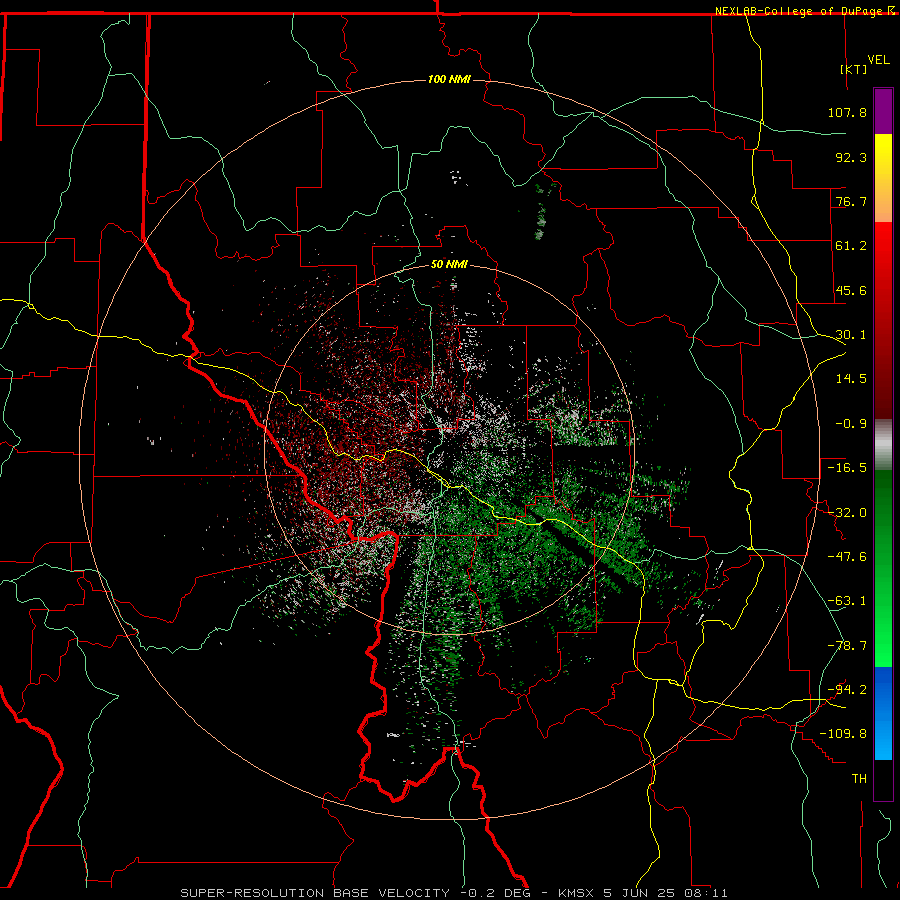Pick the blue segment of color bar
900x900 pixels.
pyautogui.click(x=883, y=713)
